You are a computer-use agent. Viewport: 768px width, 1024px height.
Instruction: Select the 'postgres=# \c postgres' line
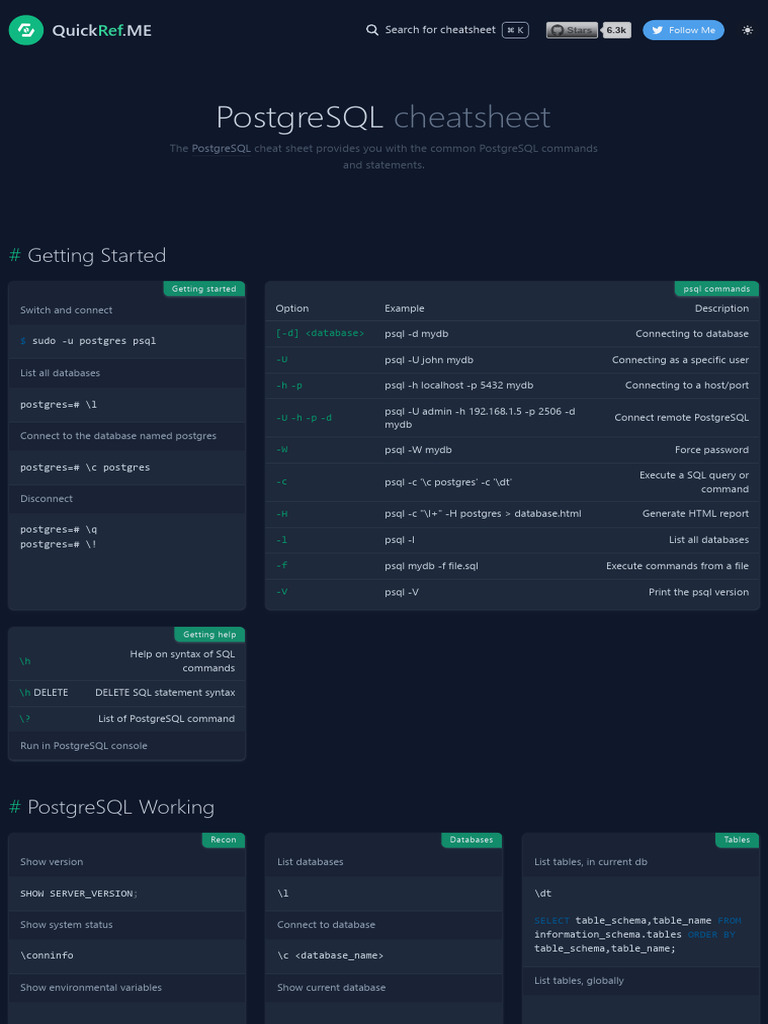(x=85, y=467)
